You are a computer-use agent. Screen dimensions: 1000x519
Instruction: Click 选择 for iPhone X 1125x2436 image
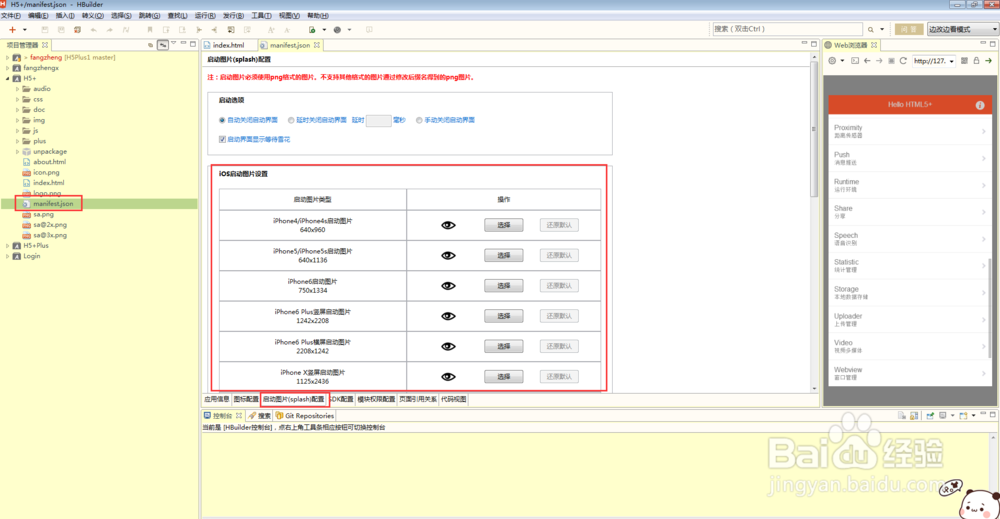(504, 377)
